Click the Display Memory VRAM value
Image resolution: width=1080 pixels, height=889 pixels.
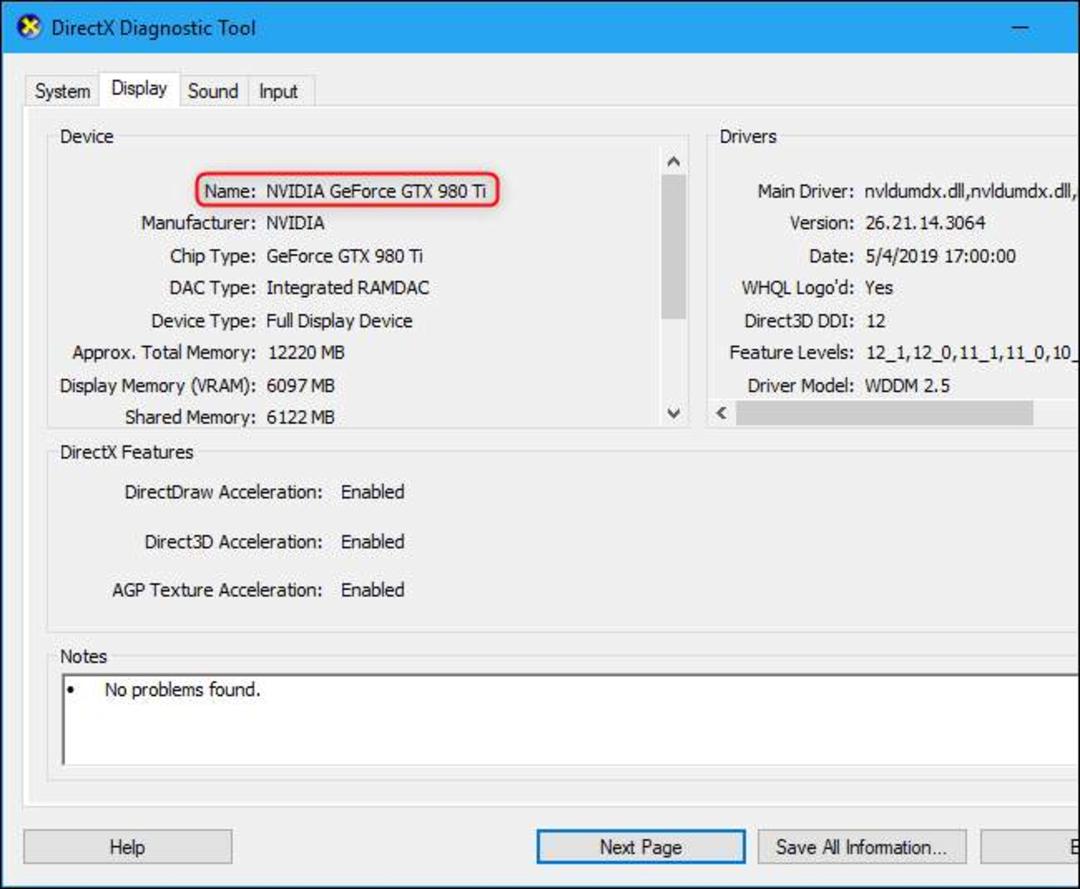(300, 386)
